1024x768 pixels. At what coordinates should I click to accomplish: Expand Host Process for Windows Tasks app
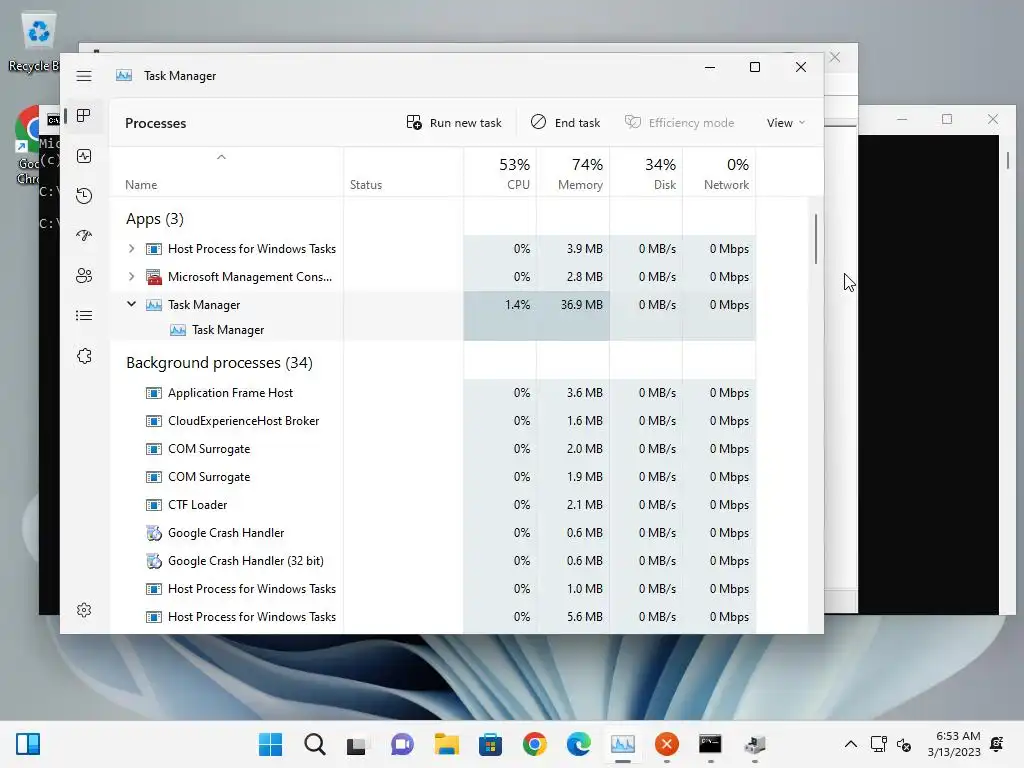point(131,249)
